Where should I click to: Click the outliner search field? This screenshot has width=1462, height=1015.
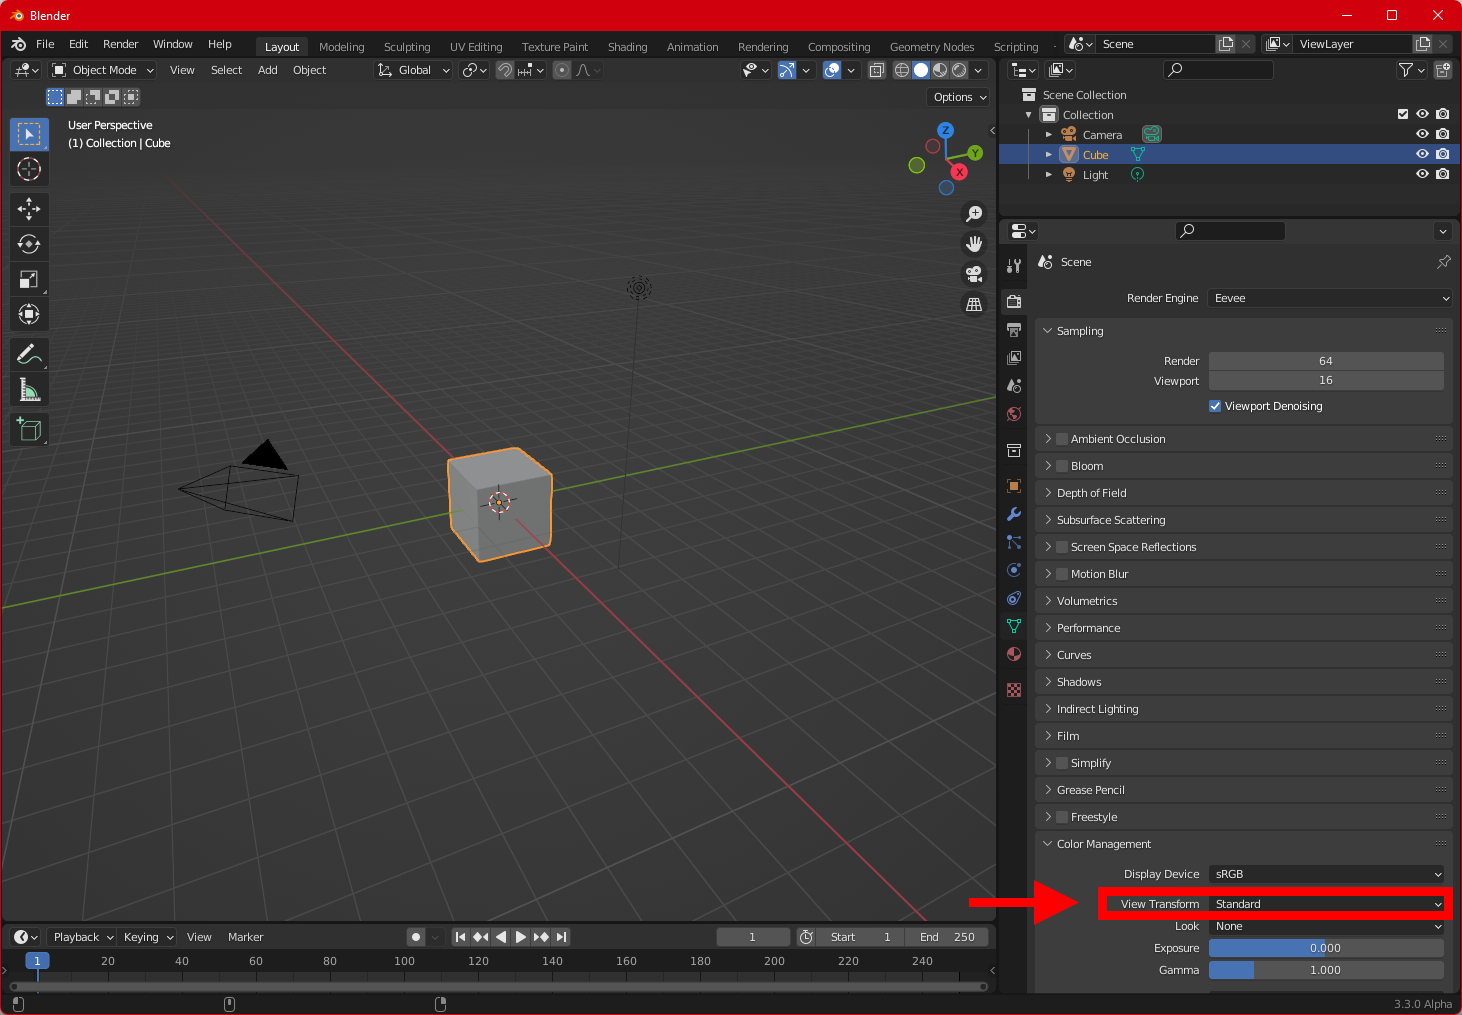coord(1218,69)
